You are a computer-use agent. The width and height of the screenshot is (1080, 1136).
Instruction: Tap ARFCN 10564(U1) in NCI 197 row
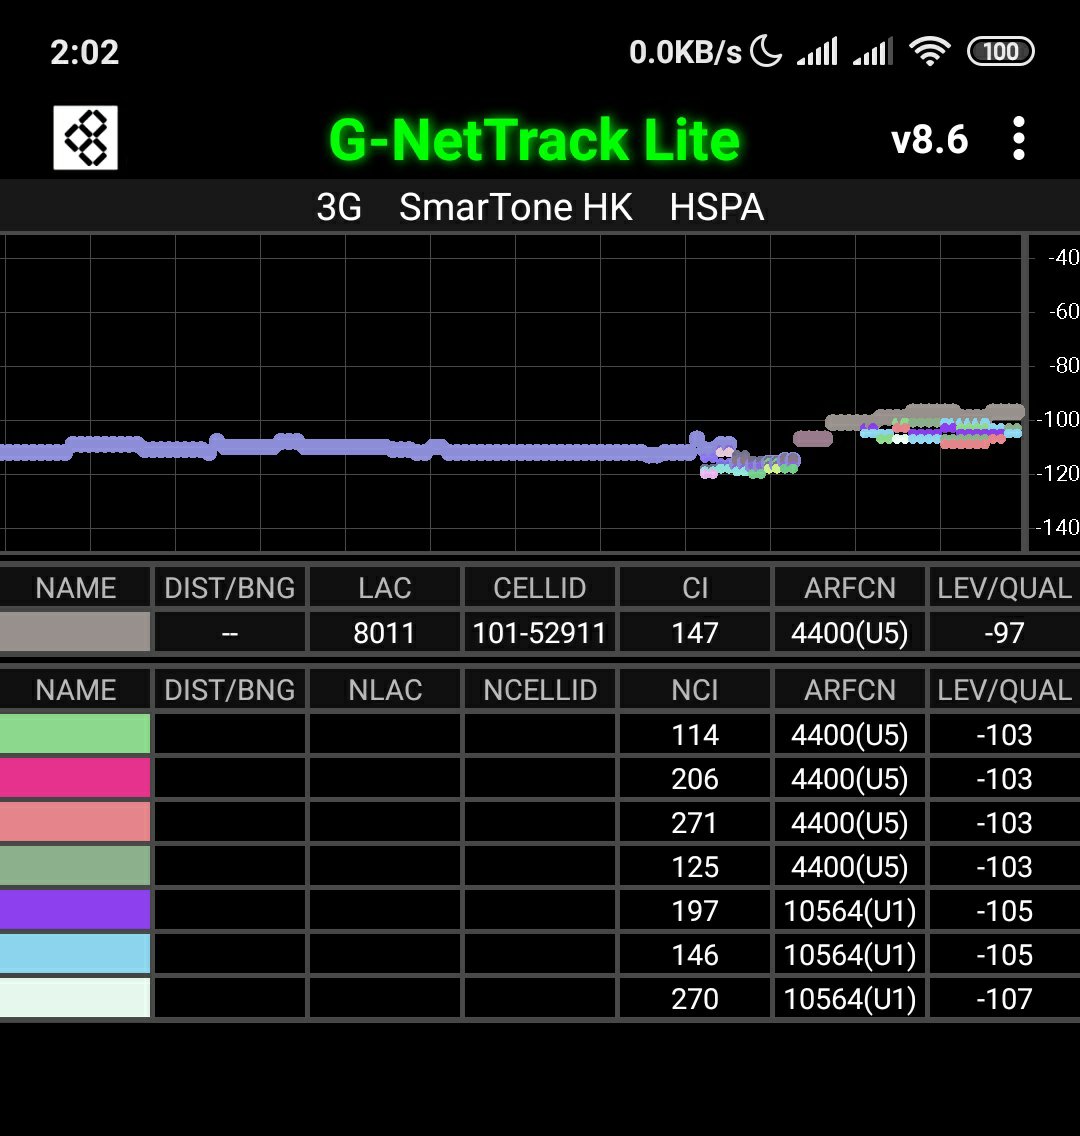pyautogui.click(x=850, y=911)
